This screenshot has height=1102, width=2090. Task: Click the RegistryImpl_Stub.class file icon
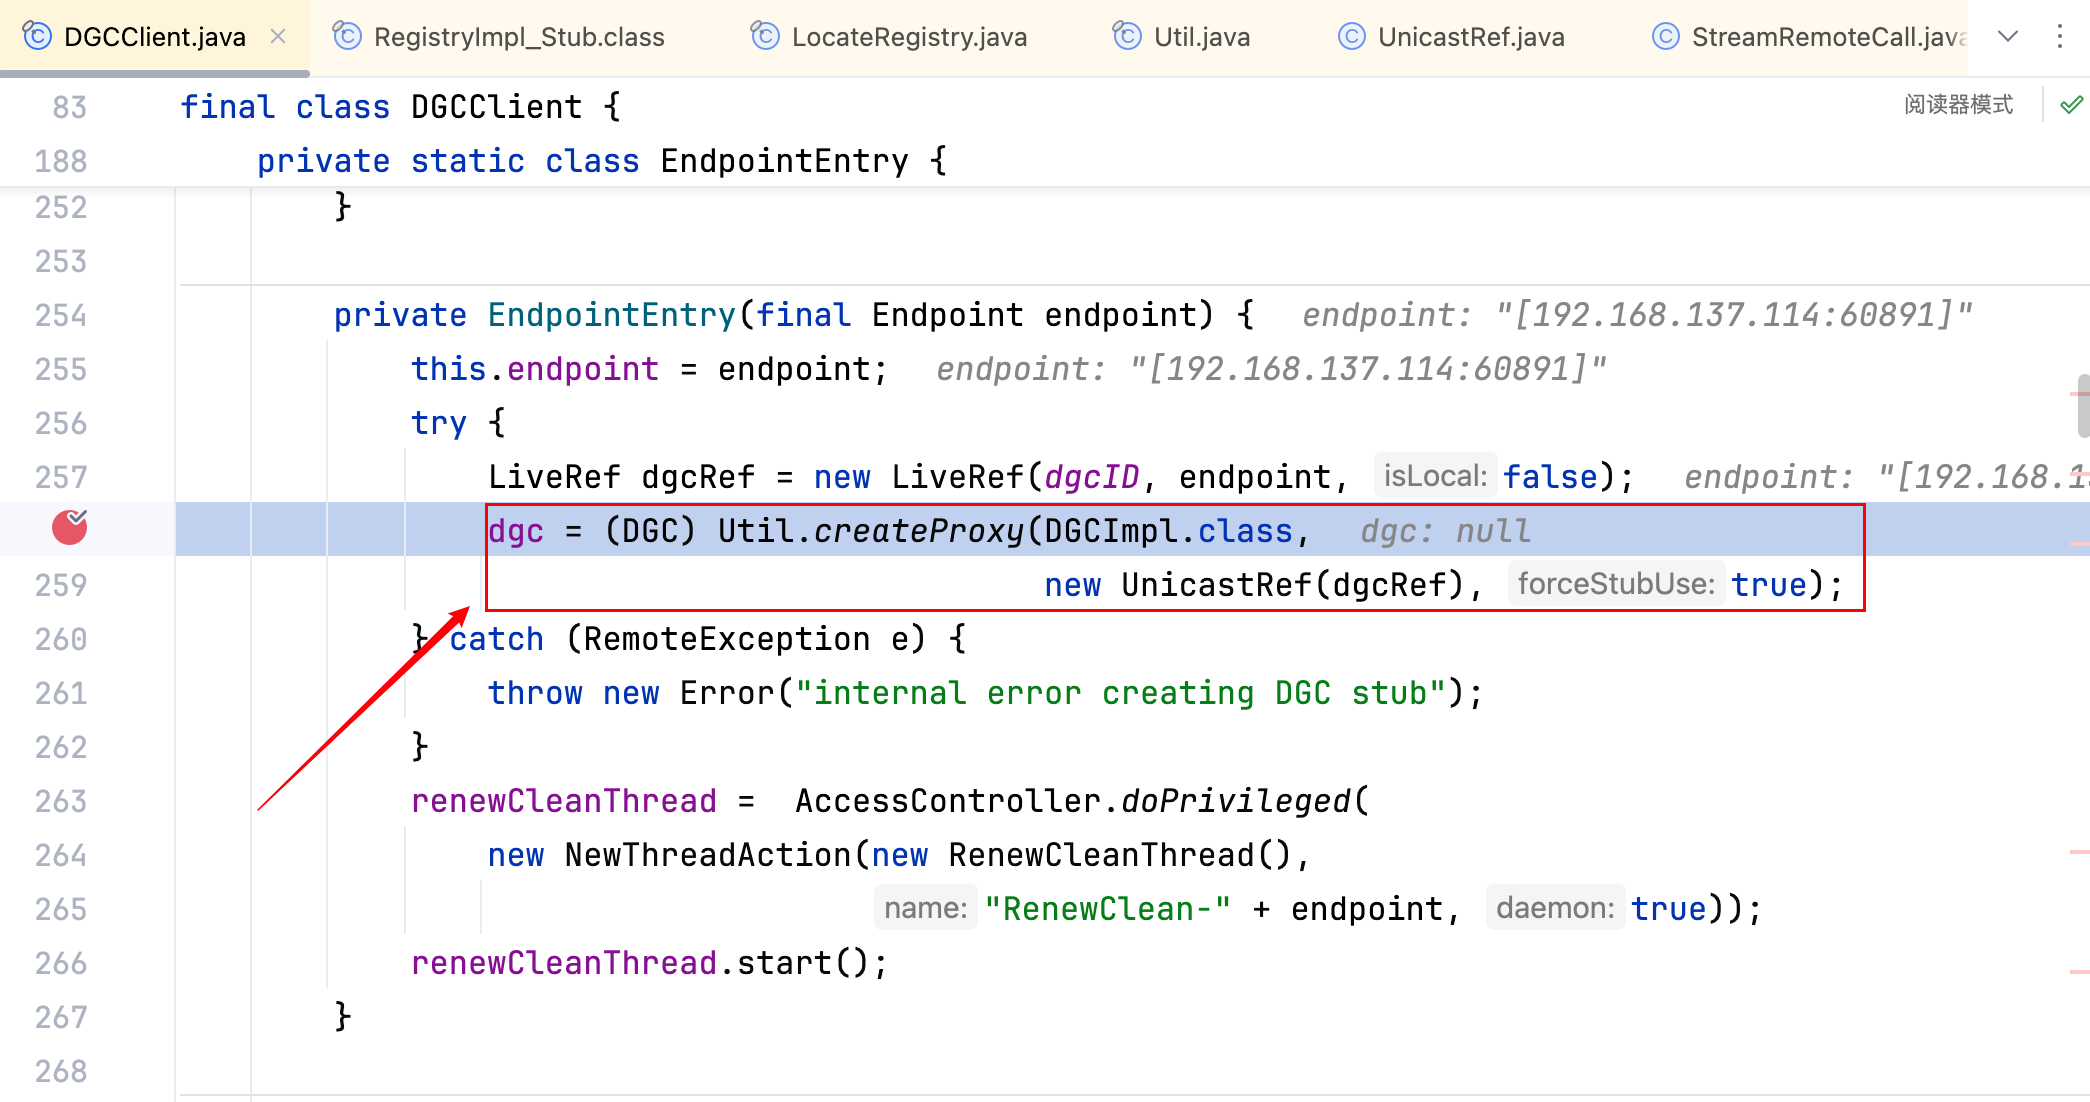pos(347,37)
